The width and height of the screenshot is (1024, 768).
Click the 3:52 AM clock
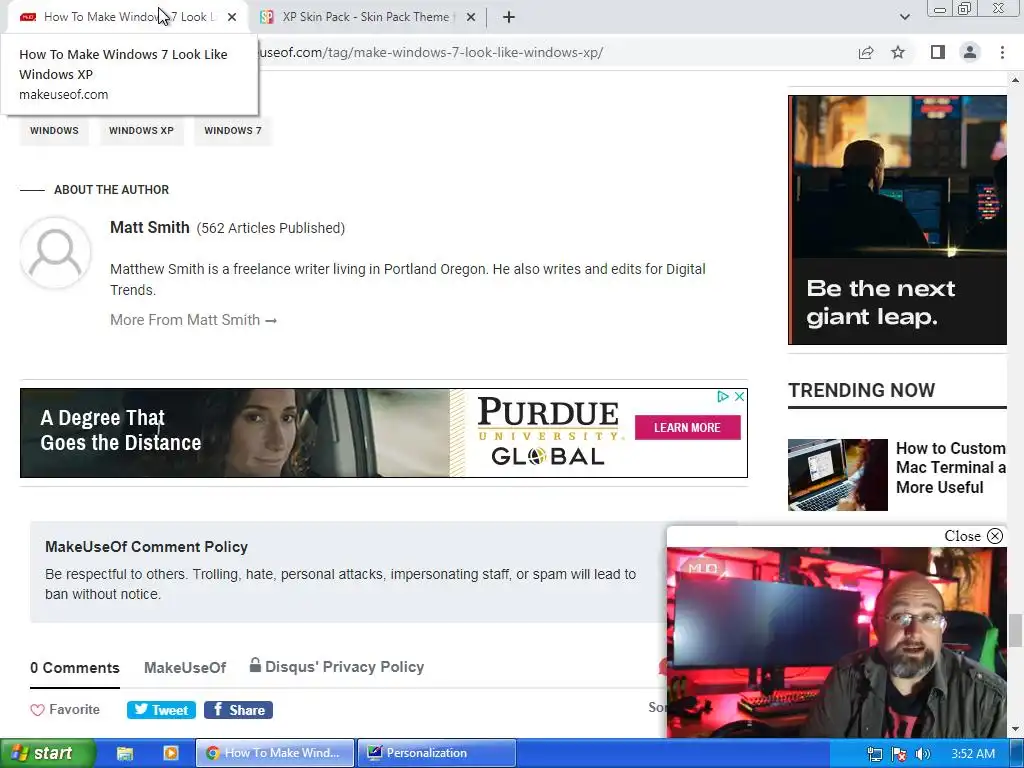pos(973,754)
